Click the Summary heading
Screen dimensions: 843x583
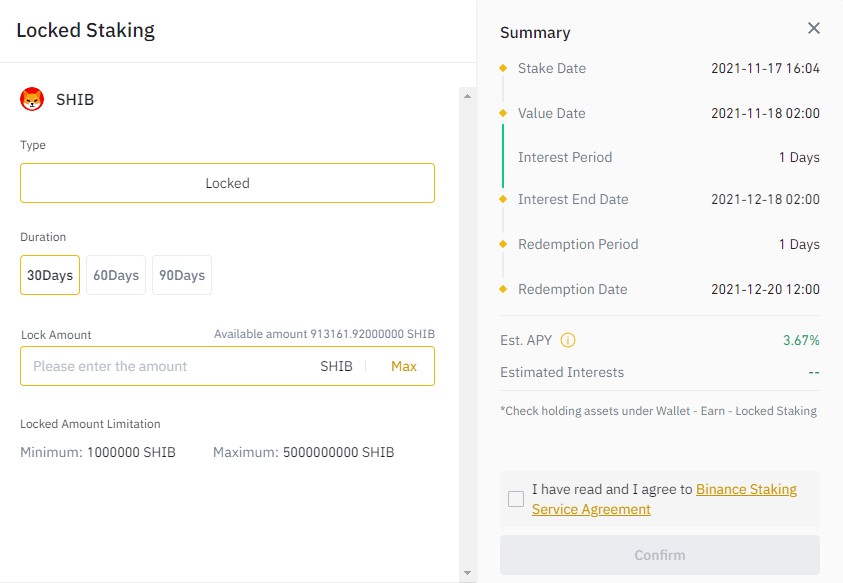tap(535, 33)
